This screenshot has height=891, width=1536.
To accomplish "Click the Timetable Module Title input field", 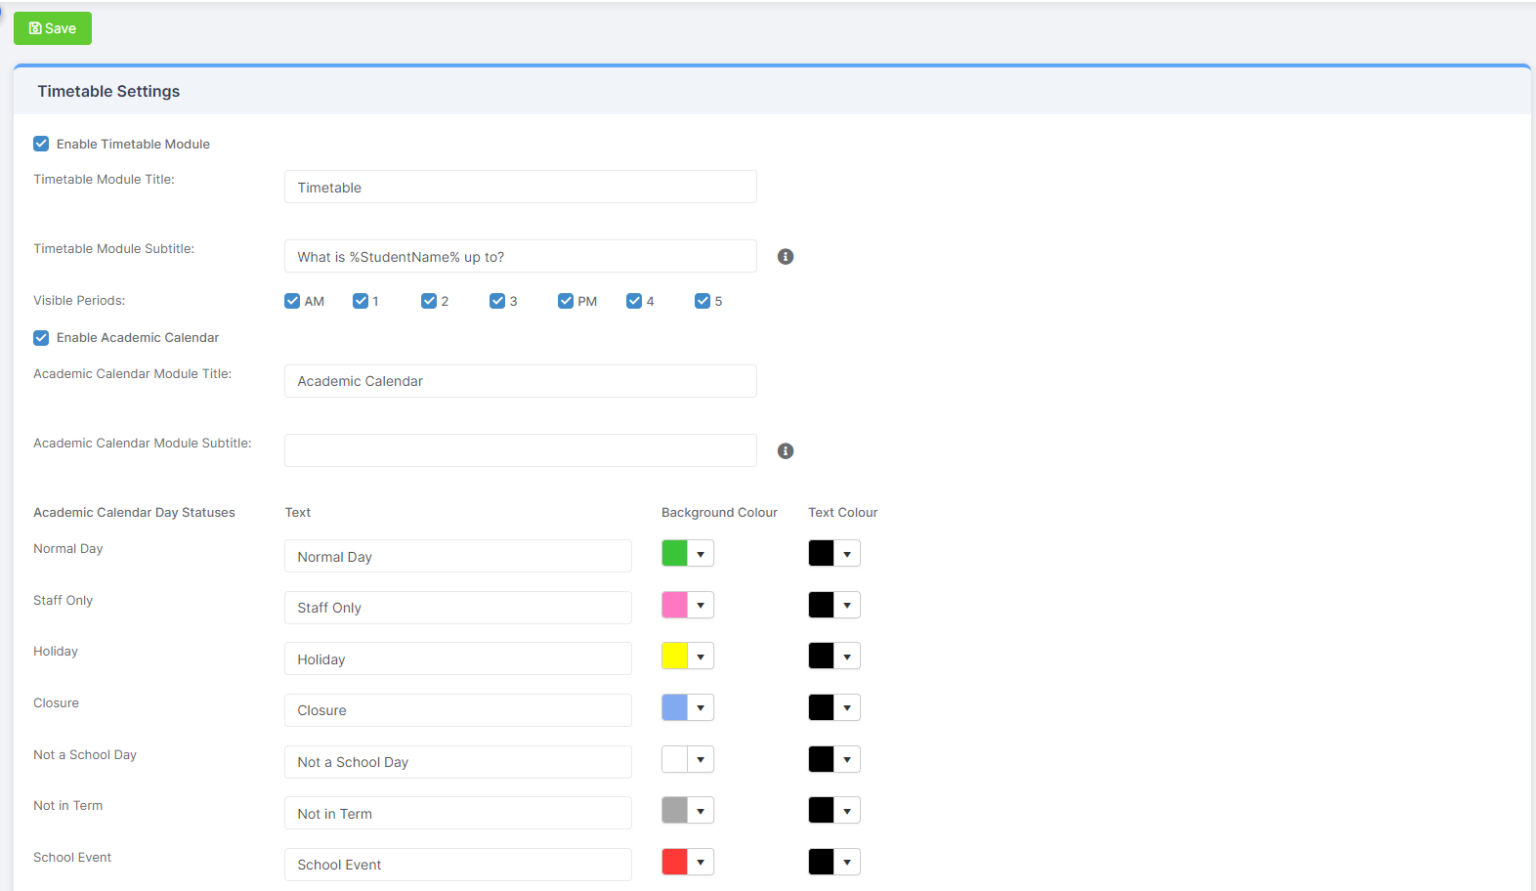I will click(520, 187).
